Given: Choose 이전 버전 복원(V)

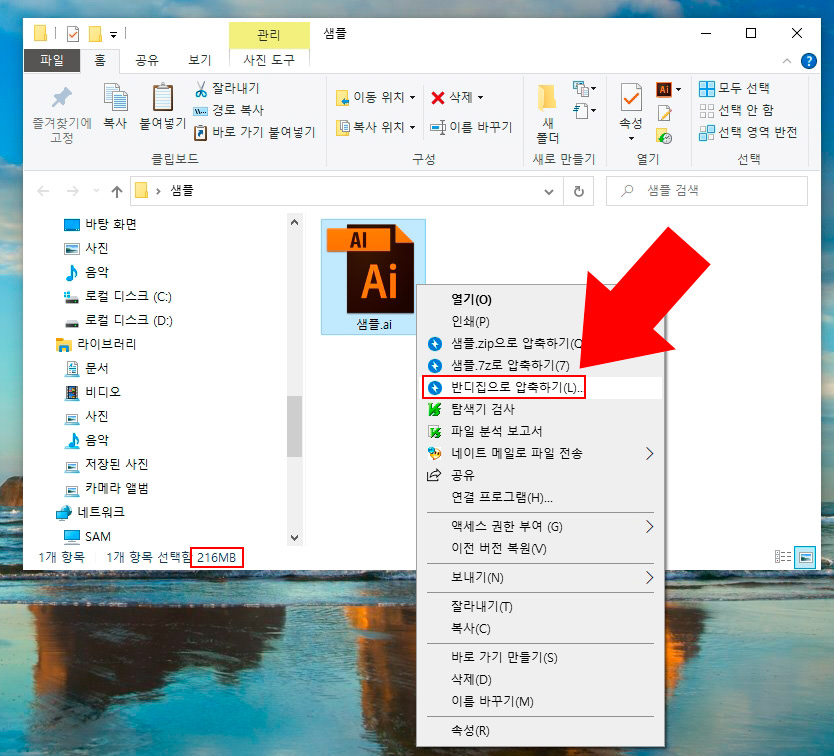Looking at the screenshot, I should [x=498, y=549].
